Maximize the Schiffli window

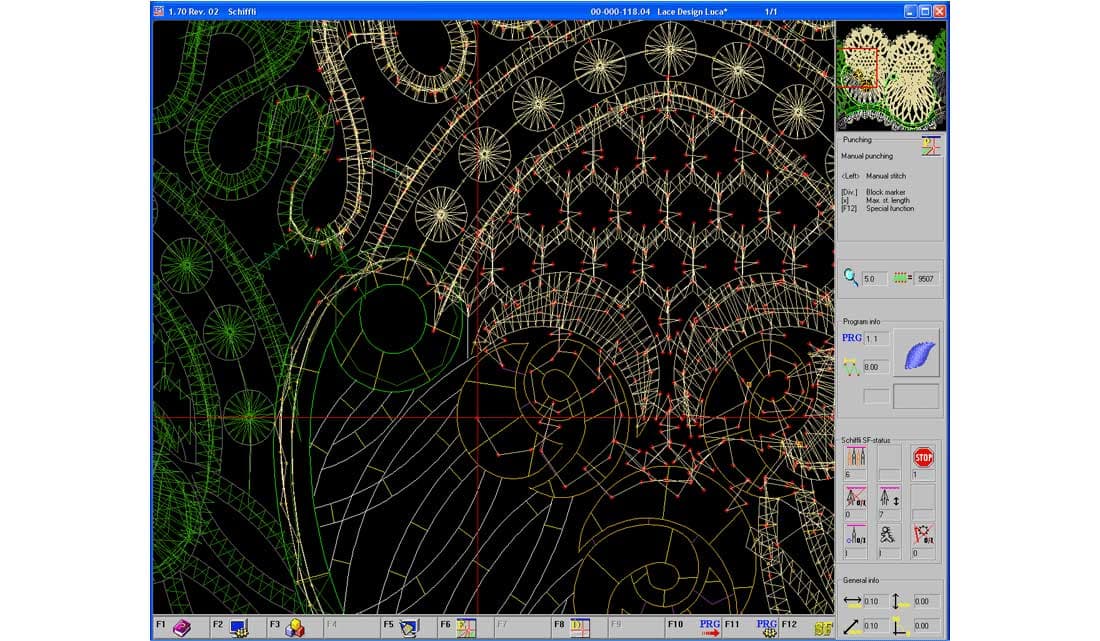925,11
